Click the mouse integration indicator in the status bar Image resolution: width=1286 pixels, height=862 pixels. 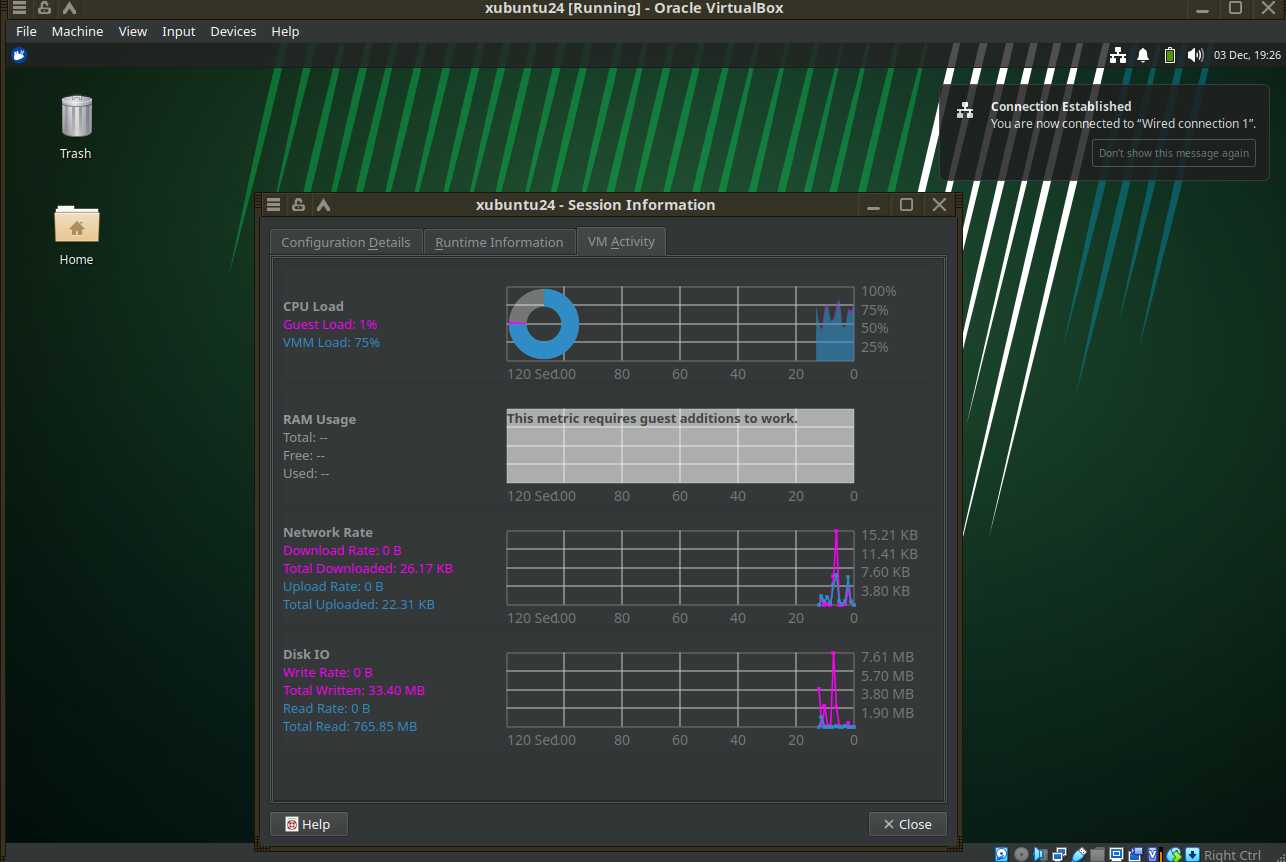[x=1174, y=854]
